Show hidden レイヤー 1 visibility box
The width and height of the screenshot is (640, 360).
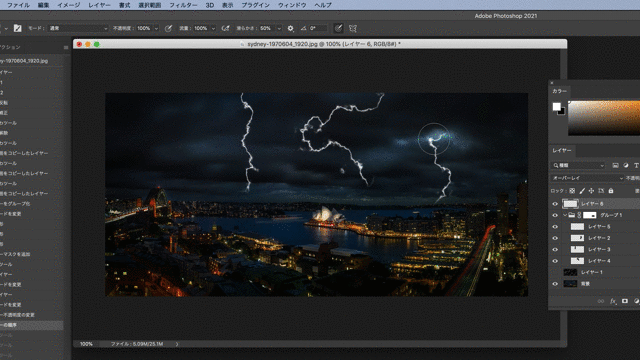[x=555, y=272]
